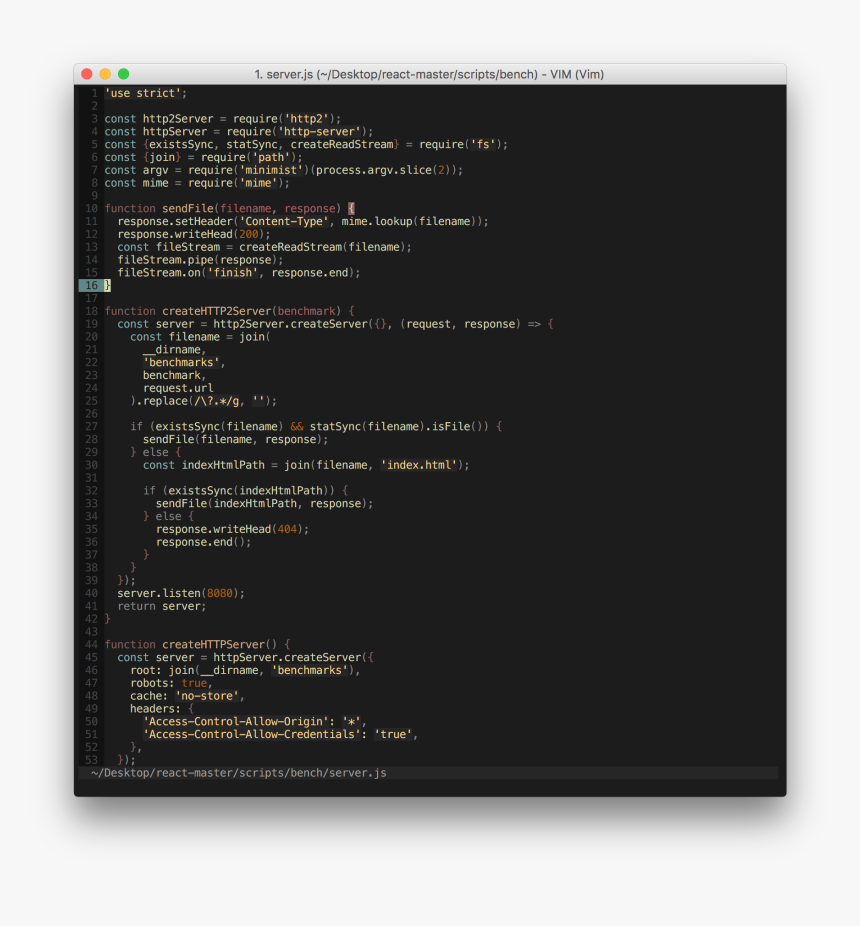Place cursor on 'no-store' cache value
This screenshot has width=860, height=926.
tap(209, 695)
